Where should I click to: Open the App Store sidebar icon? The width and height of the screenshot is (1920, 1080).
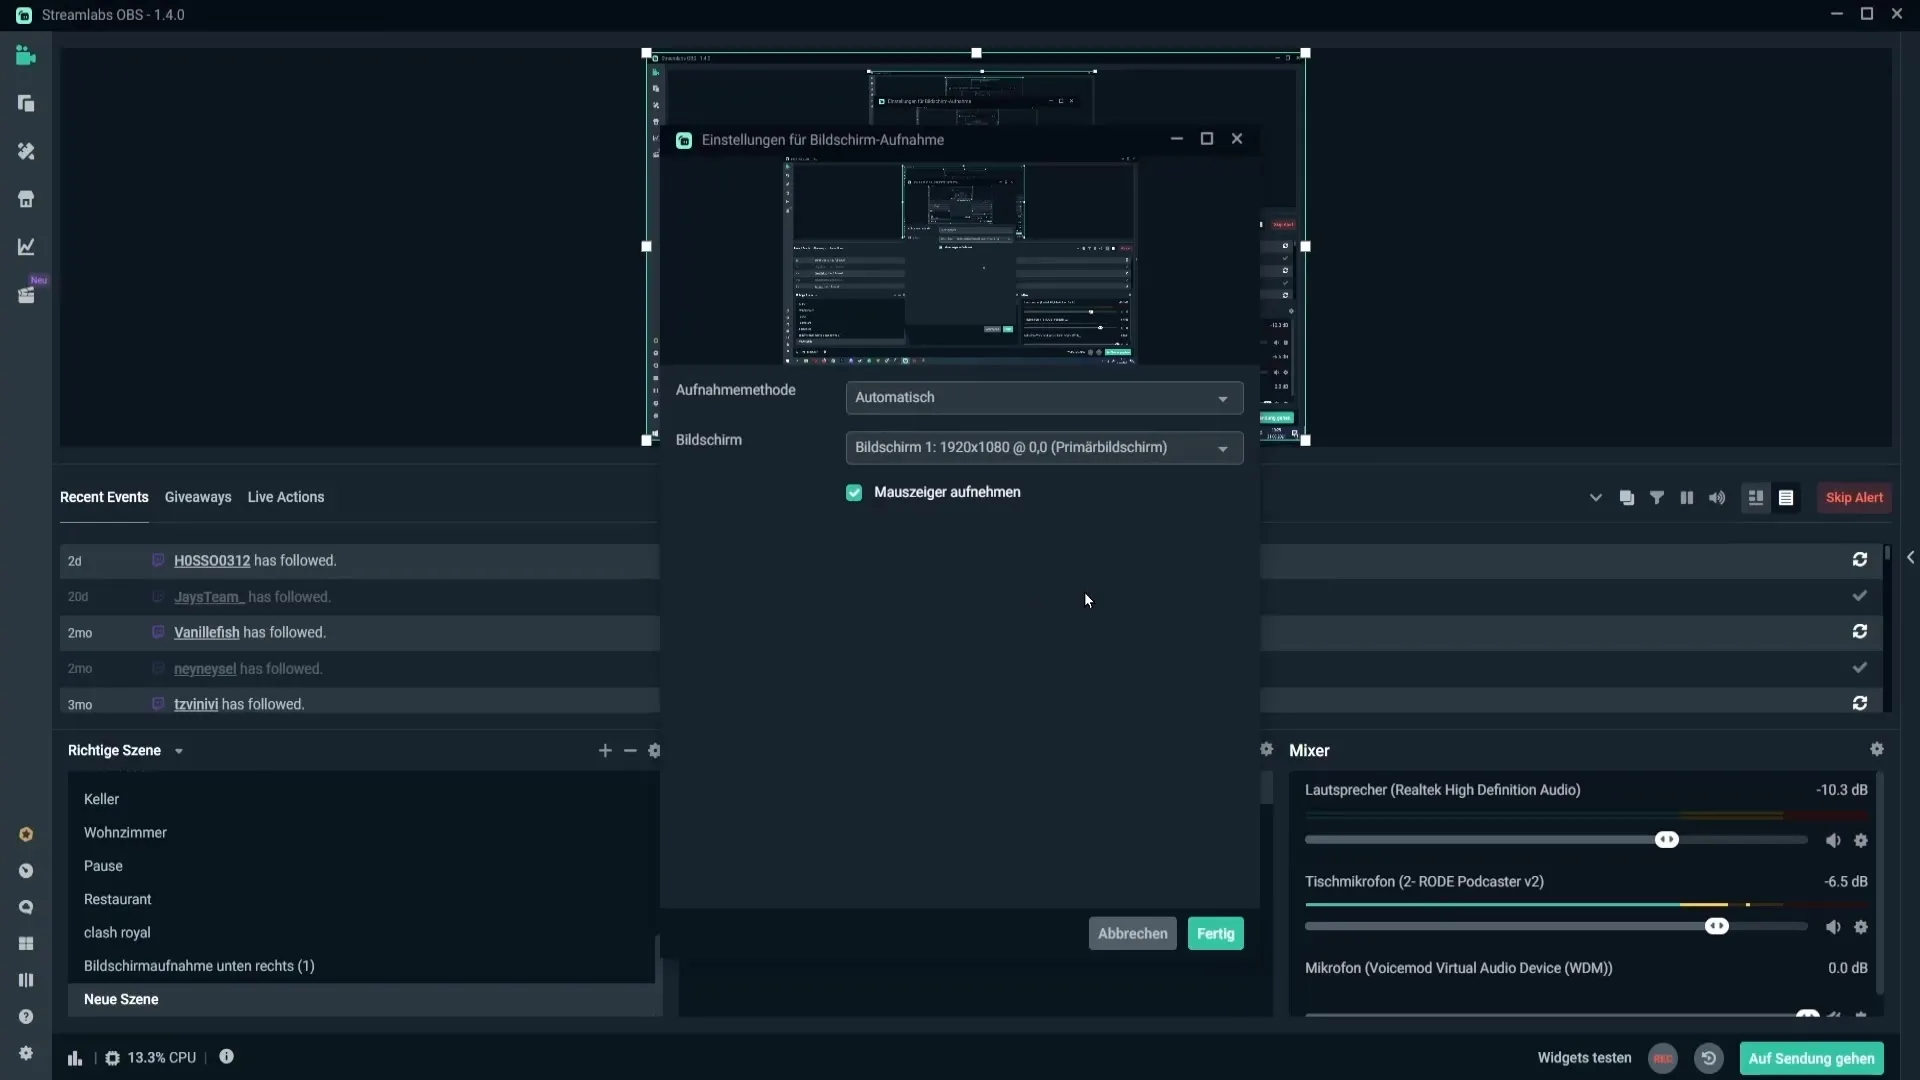tap(26, 199)
